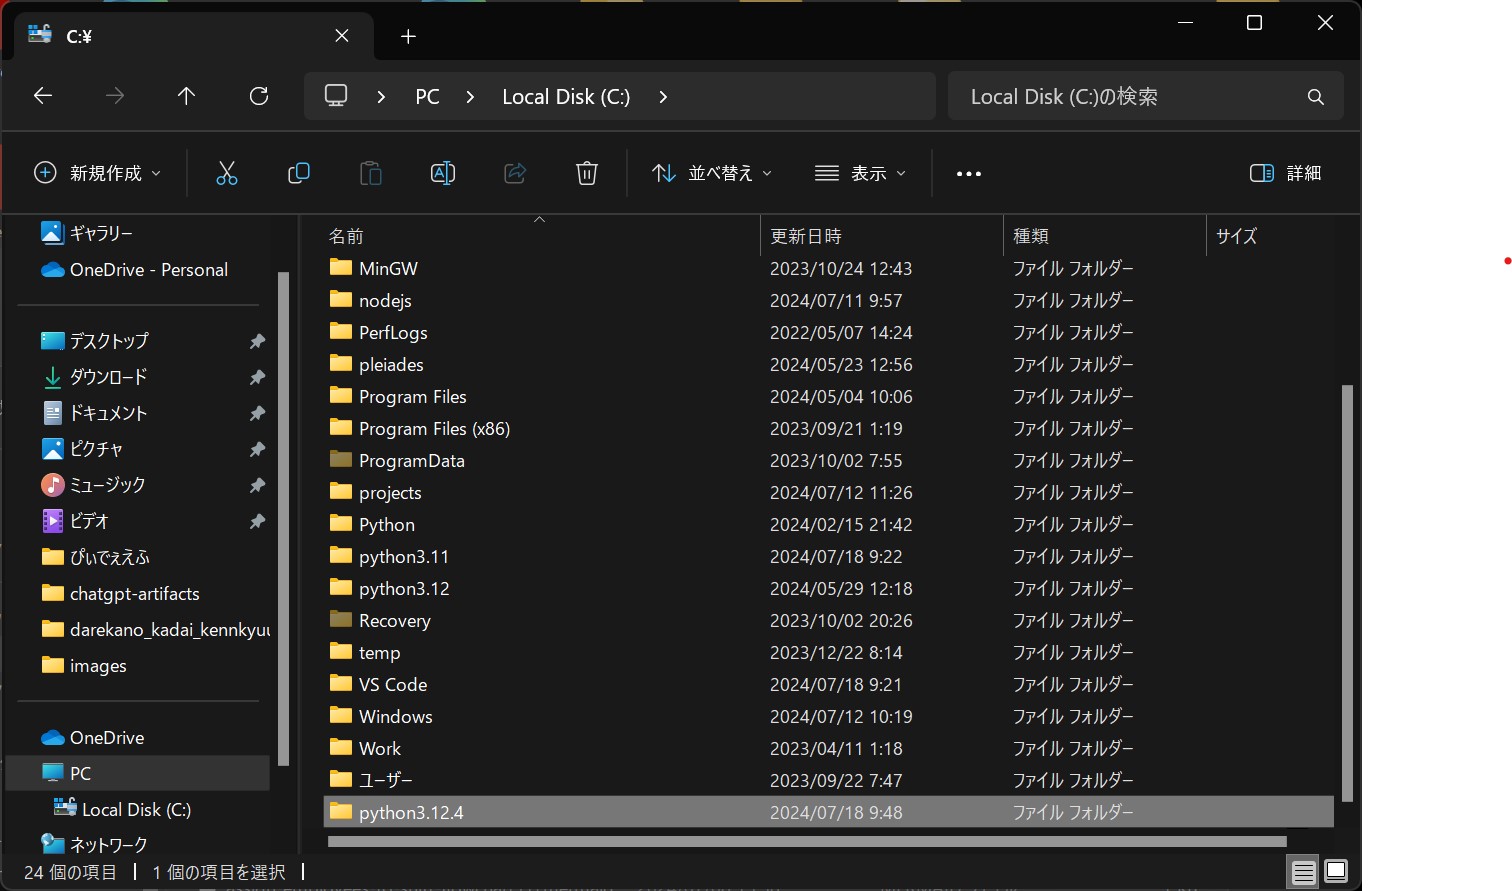Select the nodejs folder
This screenshot has height=891, width=1512.
coord(386,300)
